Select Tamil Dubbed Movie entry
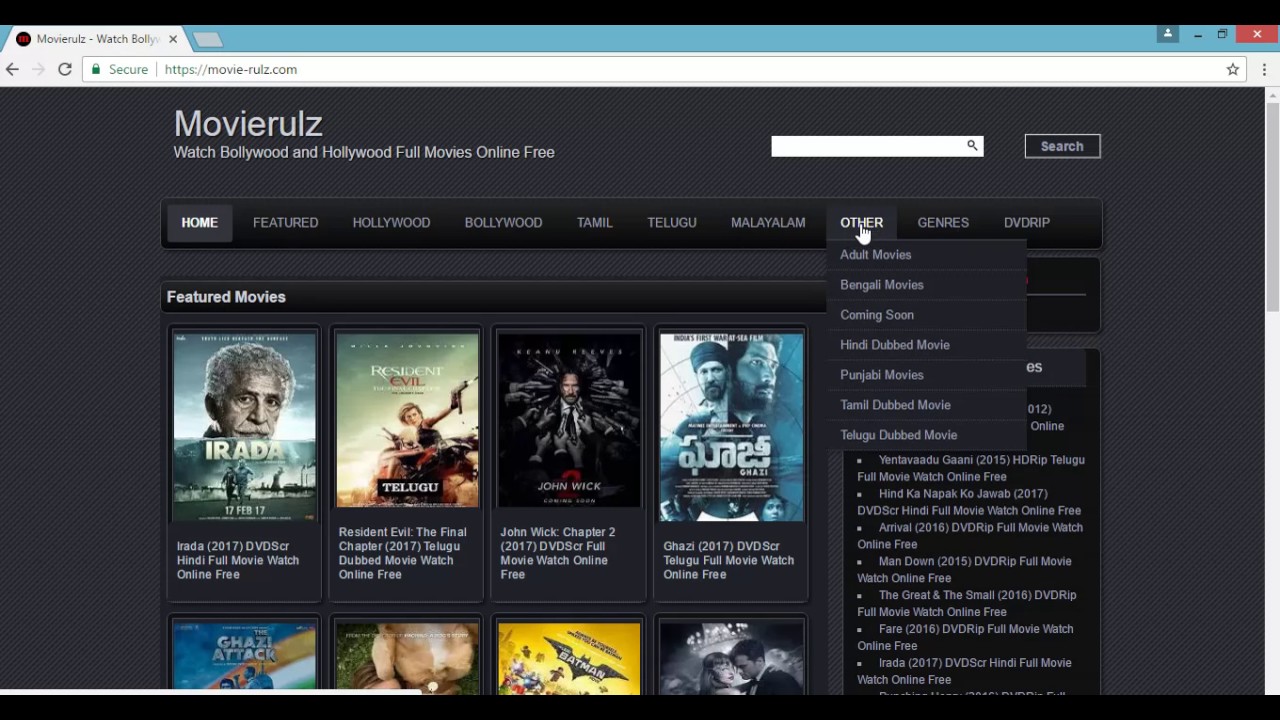This screenshot has width=1280, height=720. (x=927, y=405)
